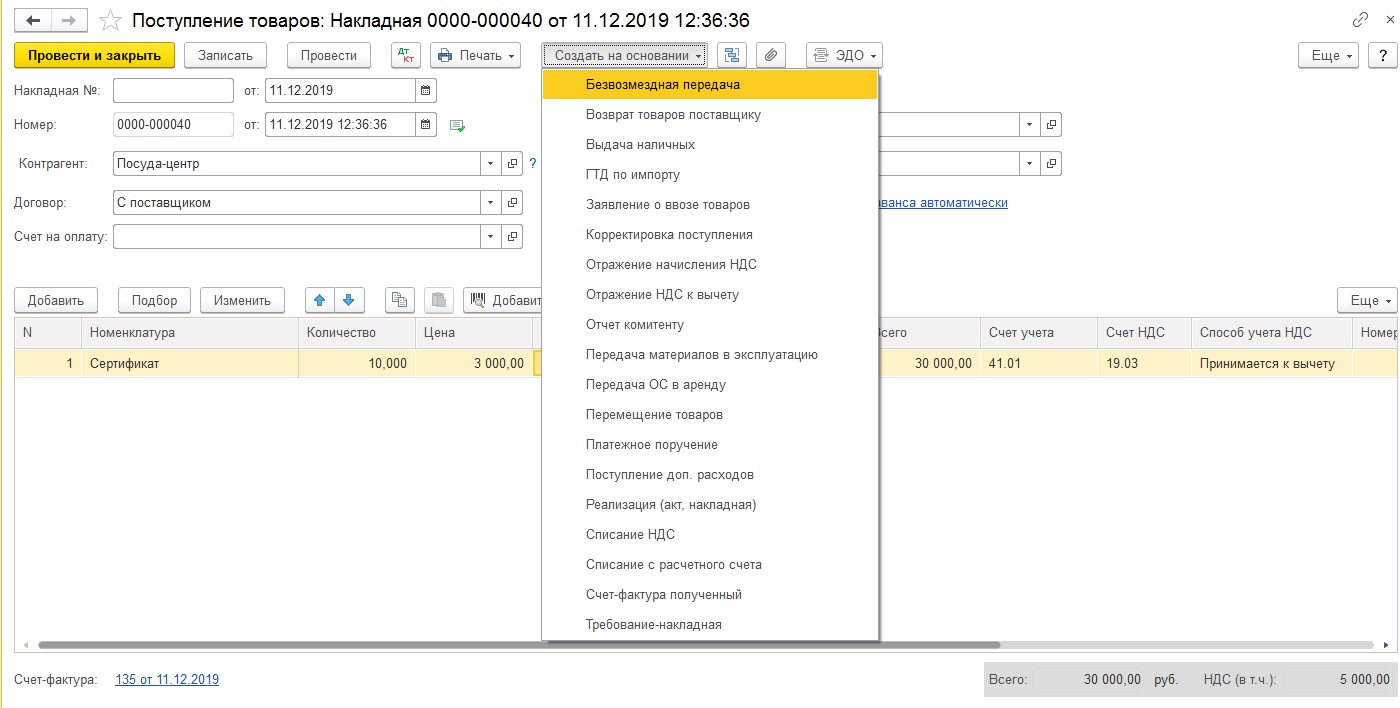Viewport: 1400px width, 708px height.
Task: Expand the Контрагент dropdown list
Action: point(490,164)
